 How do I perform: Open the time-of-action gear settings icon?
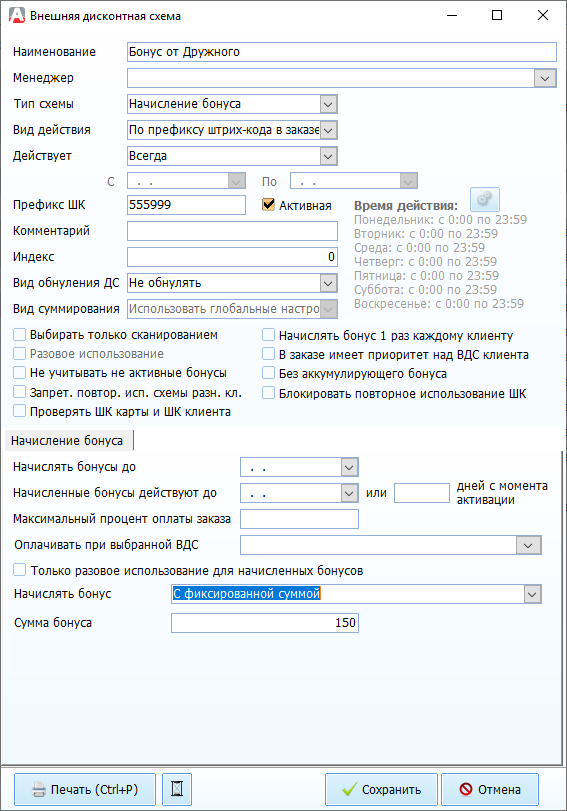tap(484, 200)
